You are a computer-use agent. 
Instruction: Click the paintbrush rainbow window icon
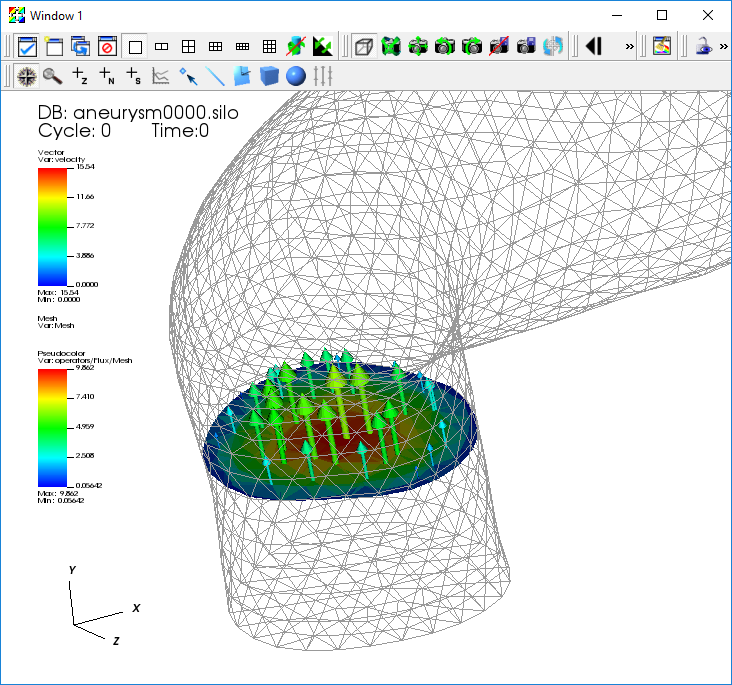tap(662, 47)
